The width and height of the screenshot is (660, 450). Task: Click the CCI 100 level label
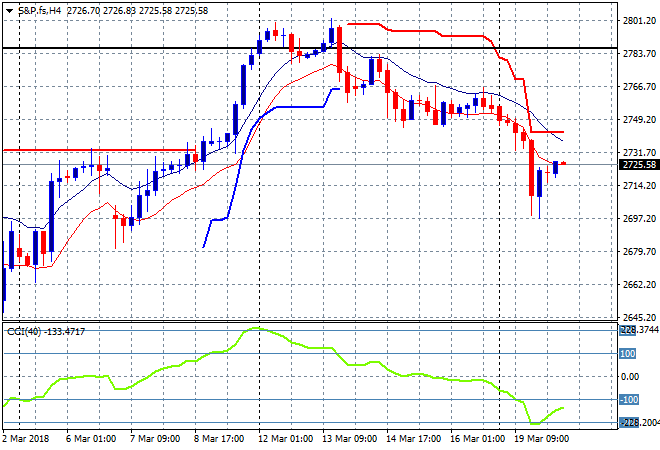point(627,354)
